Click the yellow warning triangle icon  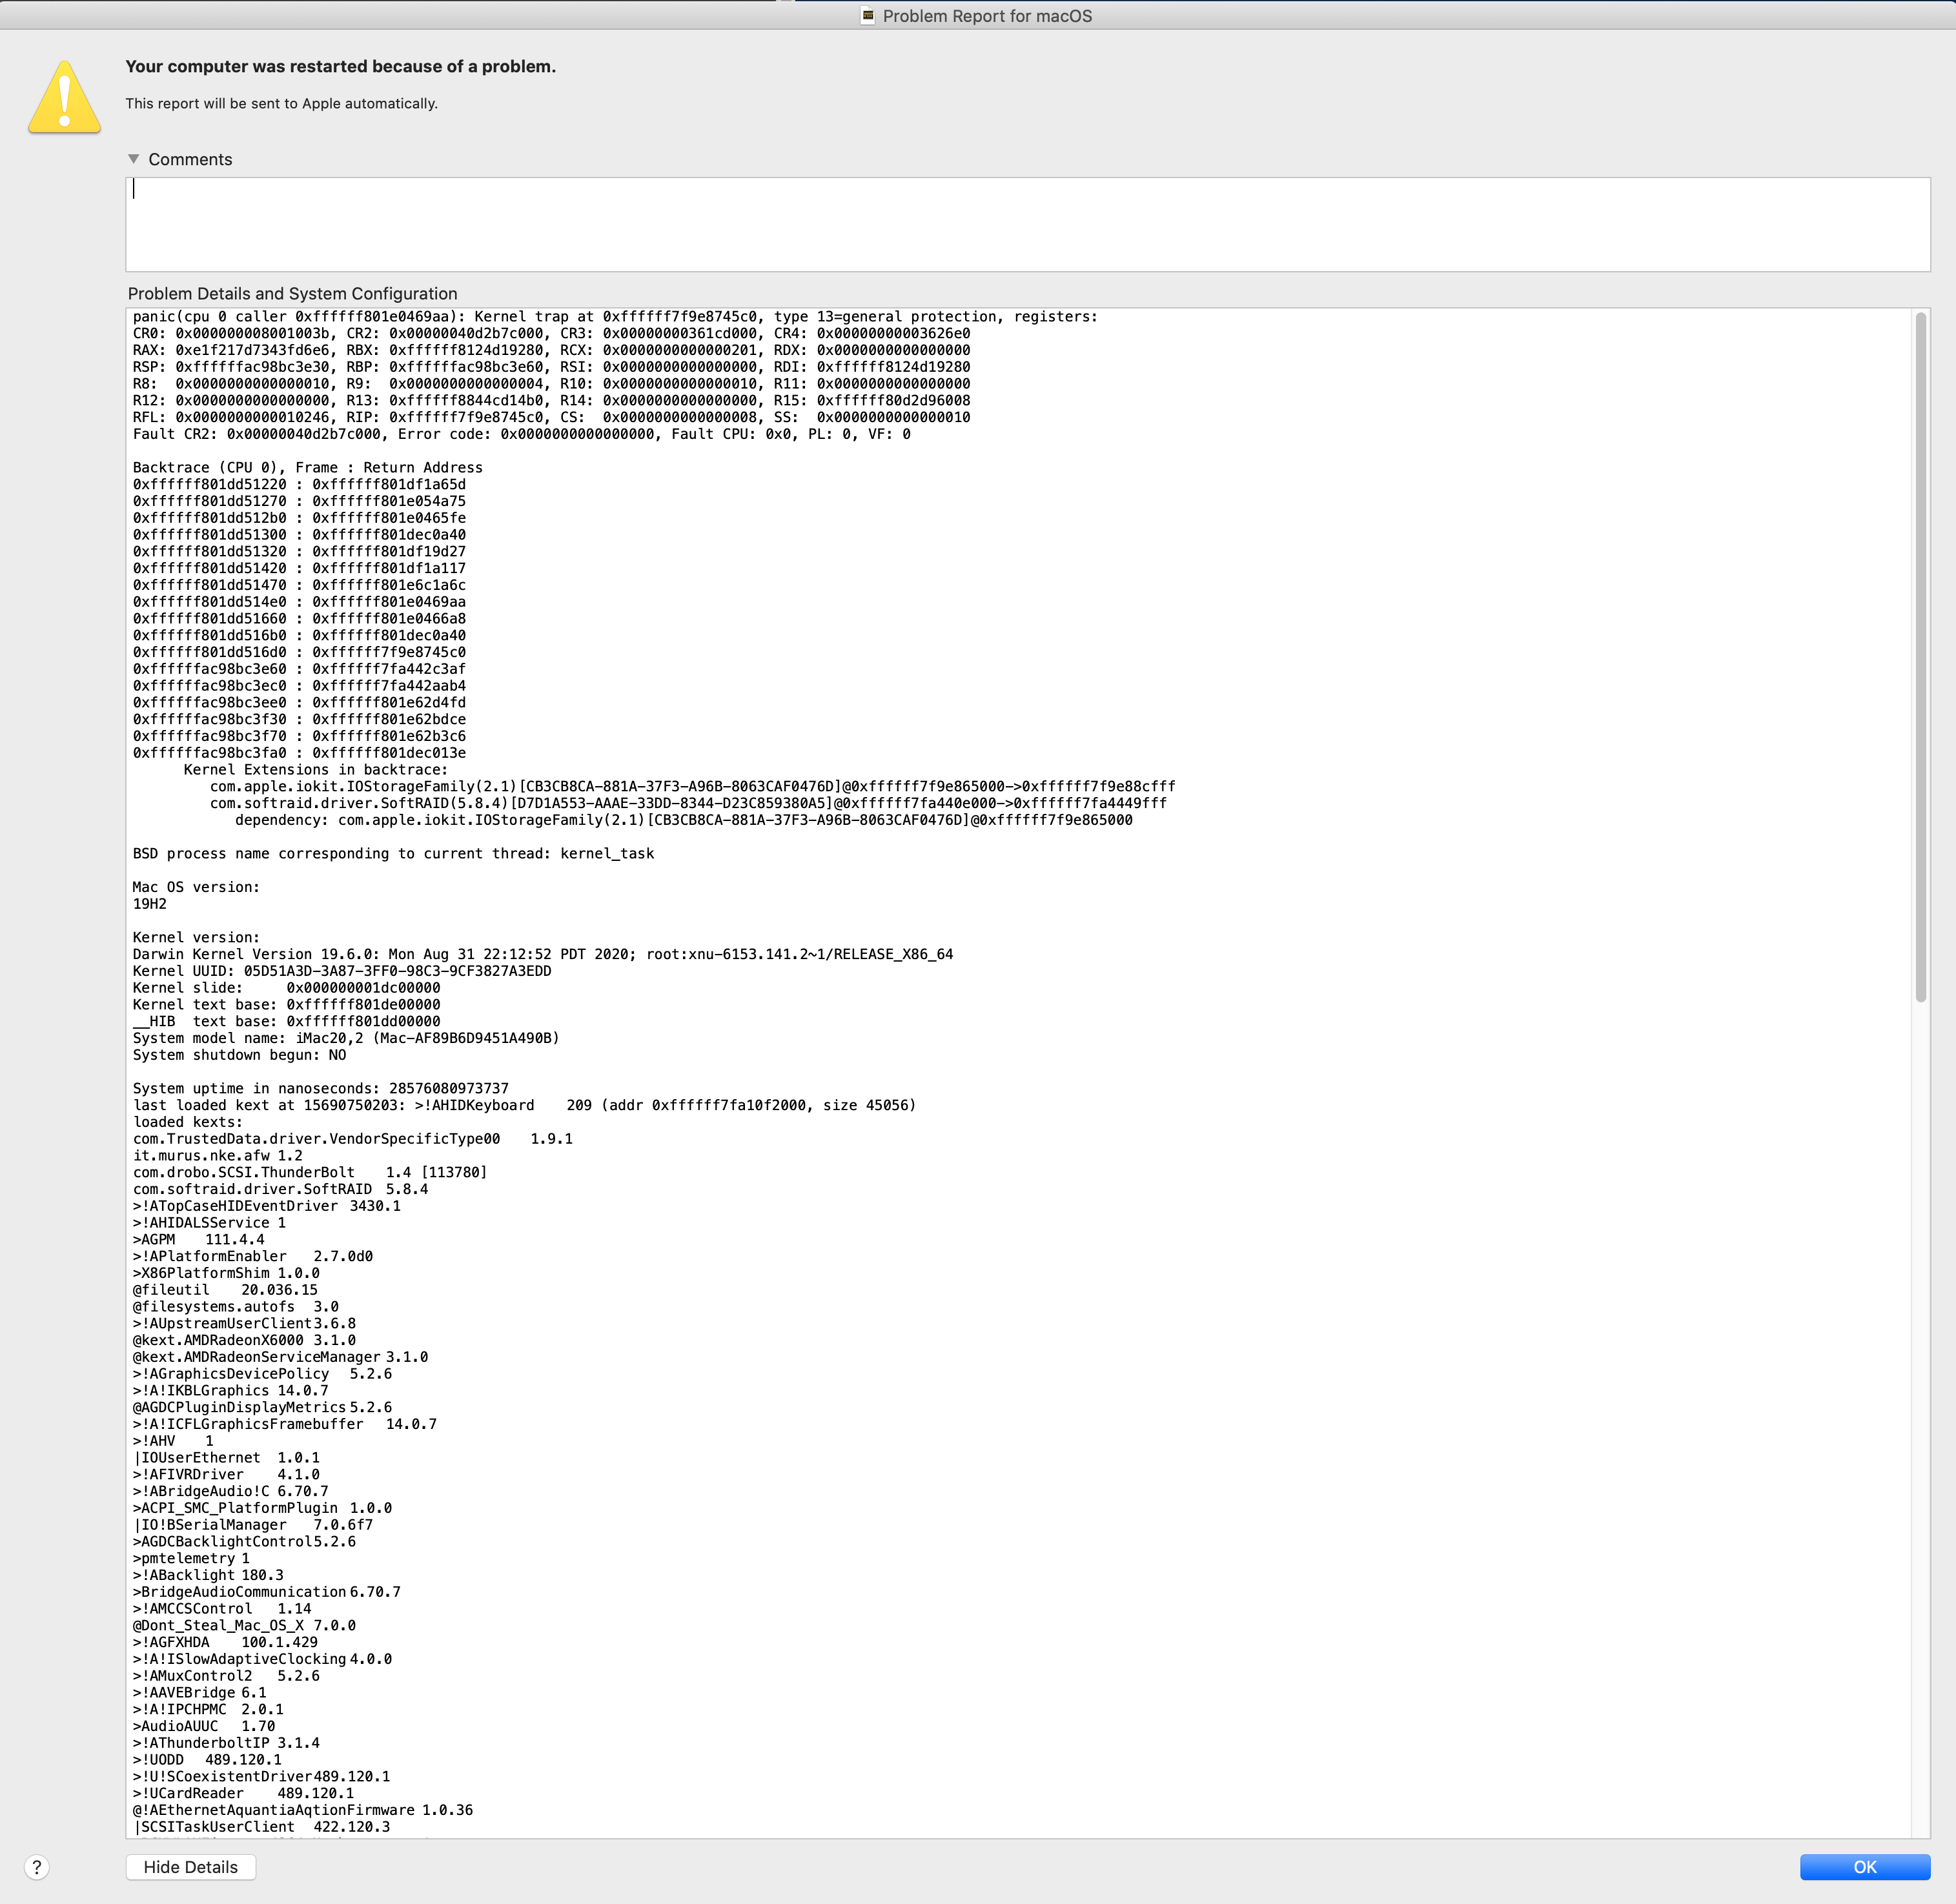tap(64, 97)
